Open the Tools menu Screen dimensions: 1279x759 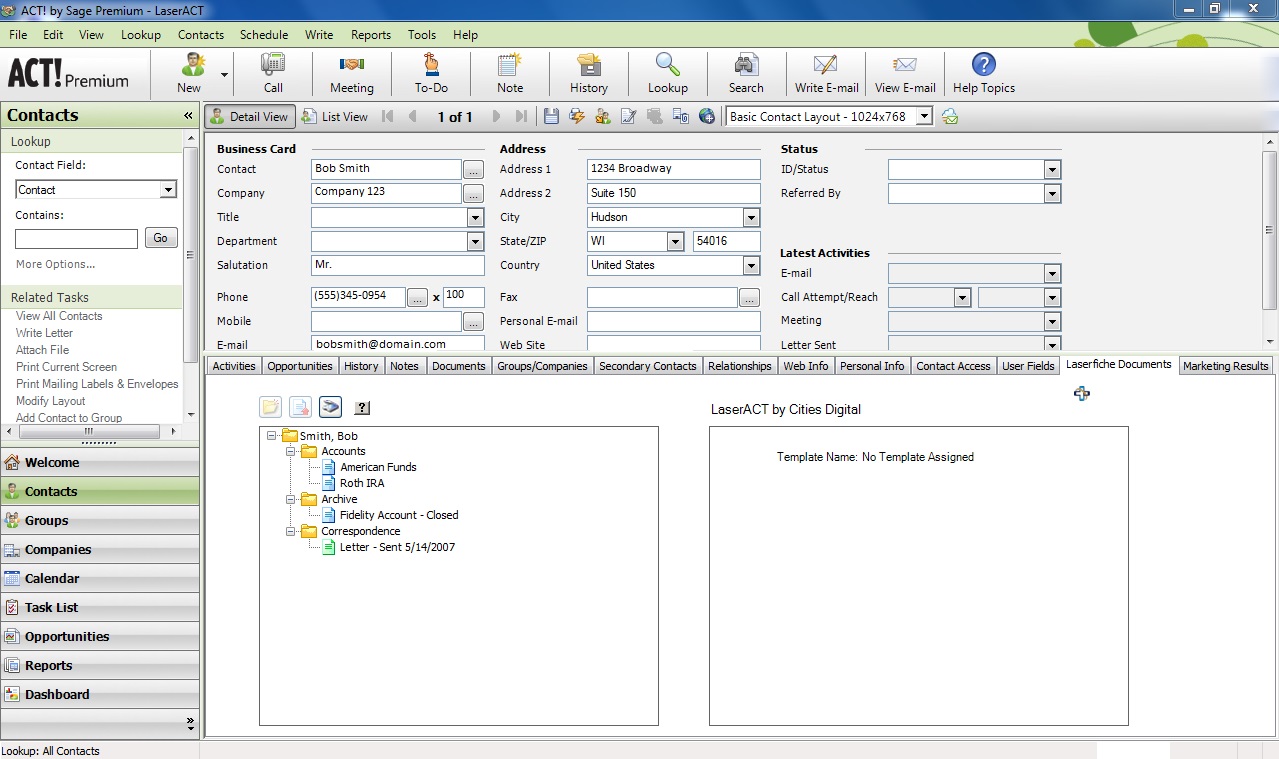pos(422,35)
